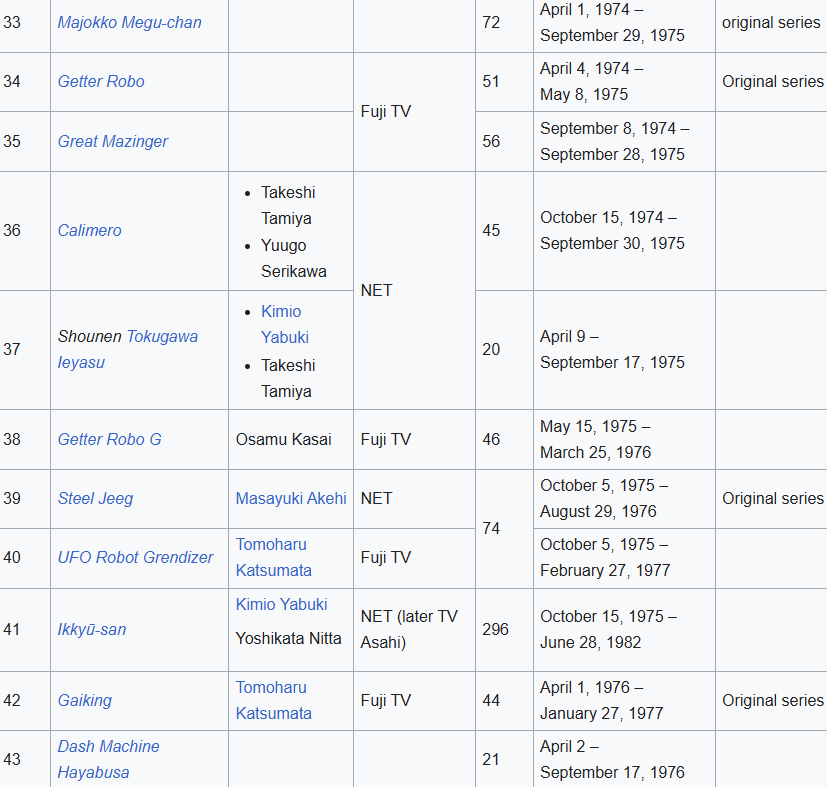Select dates starting September 8, 1974
The image size is (827, 787).
(x=614, y=141)
